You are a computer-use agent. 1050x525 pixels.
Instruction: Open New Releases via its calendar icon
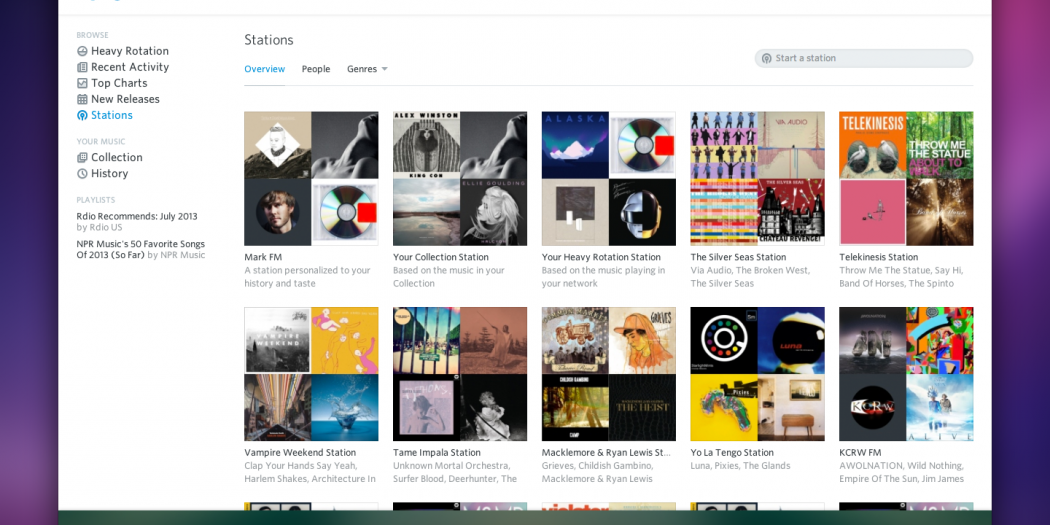pyautogui.click(x=82, y=99)
